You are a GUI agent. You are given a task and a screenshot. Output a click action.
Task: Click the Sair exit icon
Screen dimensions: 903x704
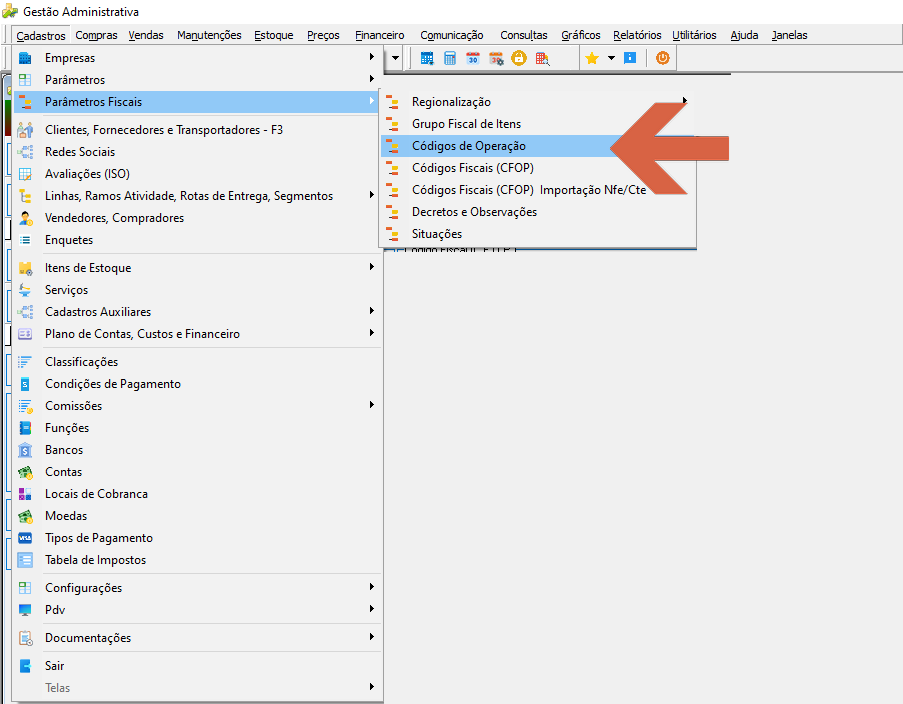[25, 666]
